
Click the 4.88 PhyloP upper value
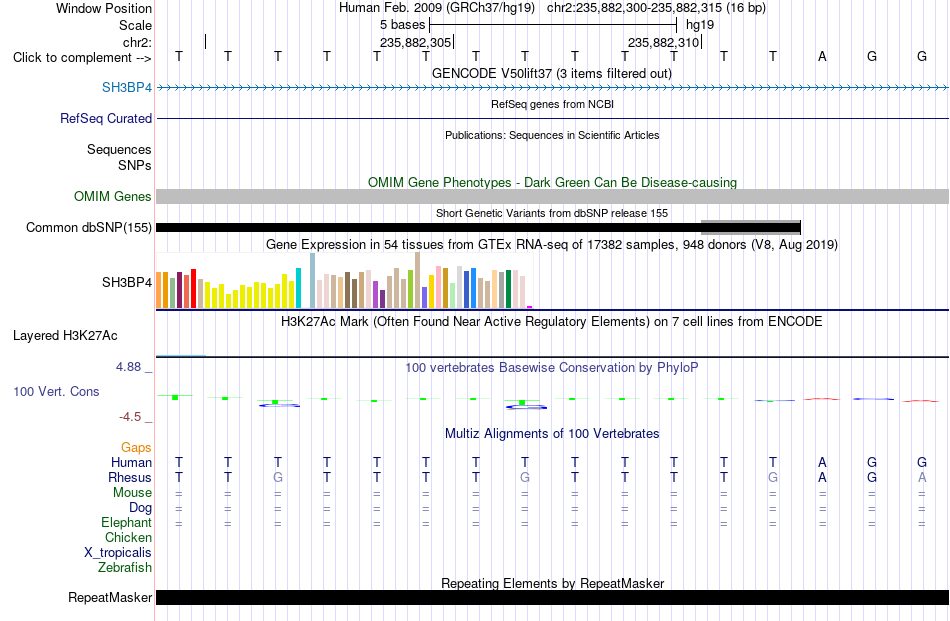tap(128, 367)
